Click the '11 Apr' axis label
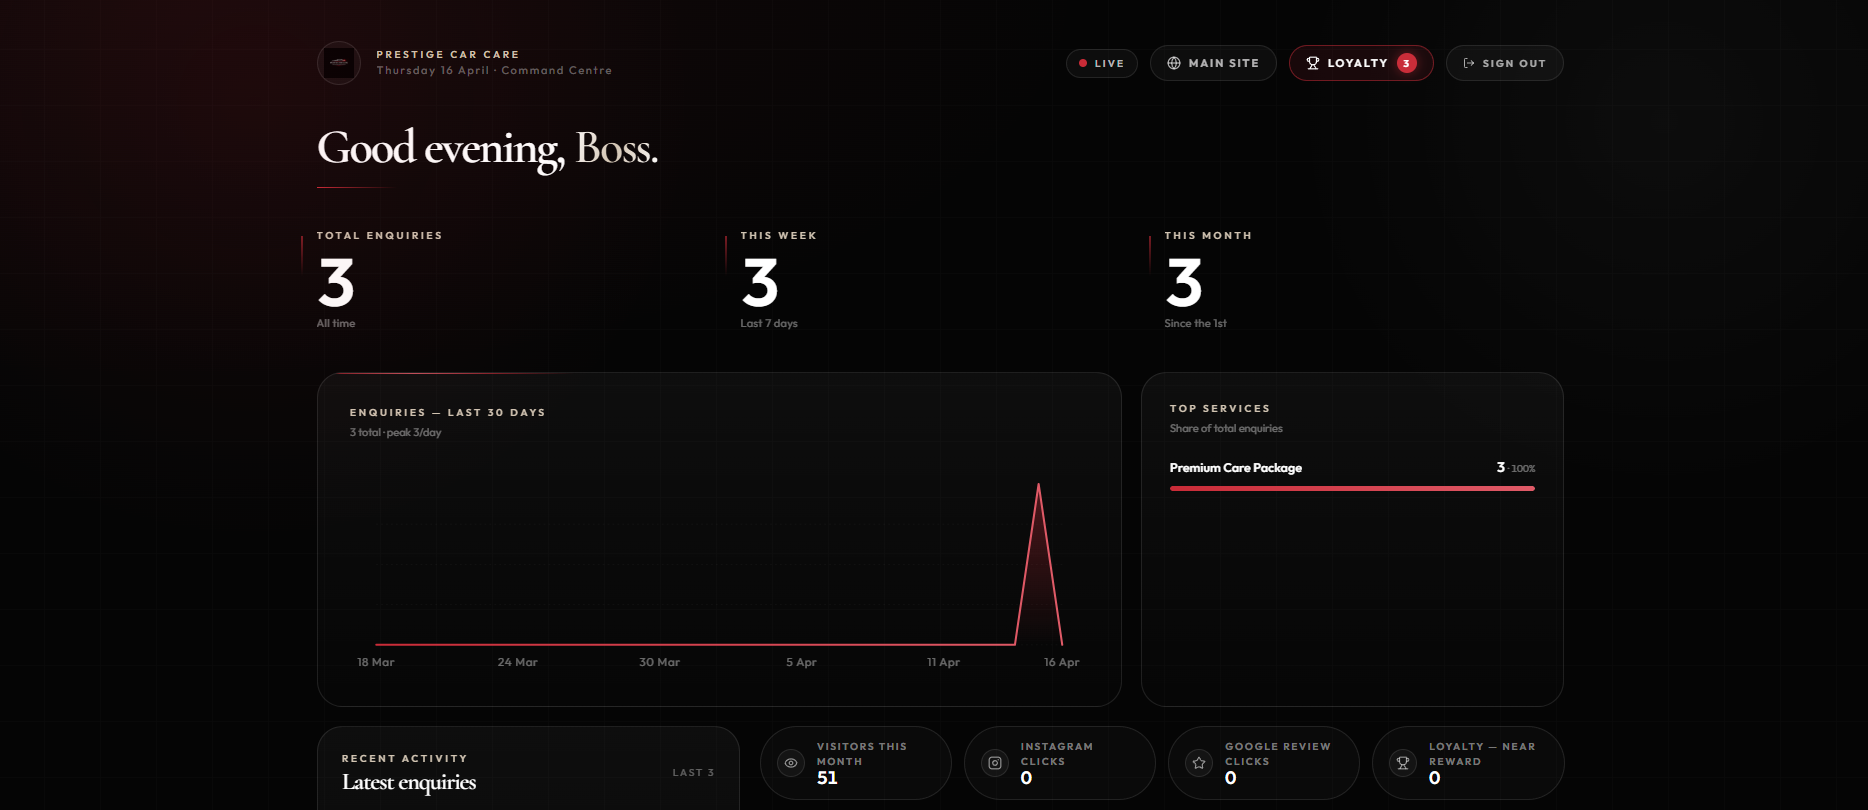 (x=943, y=662)
